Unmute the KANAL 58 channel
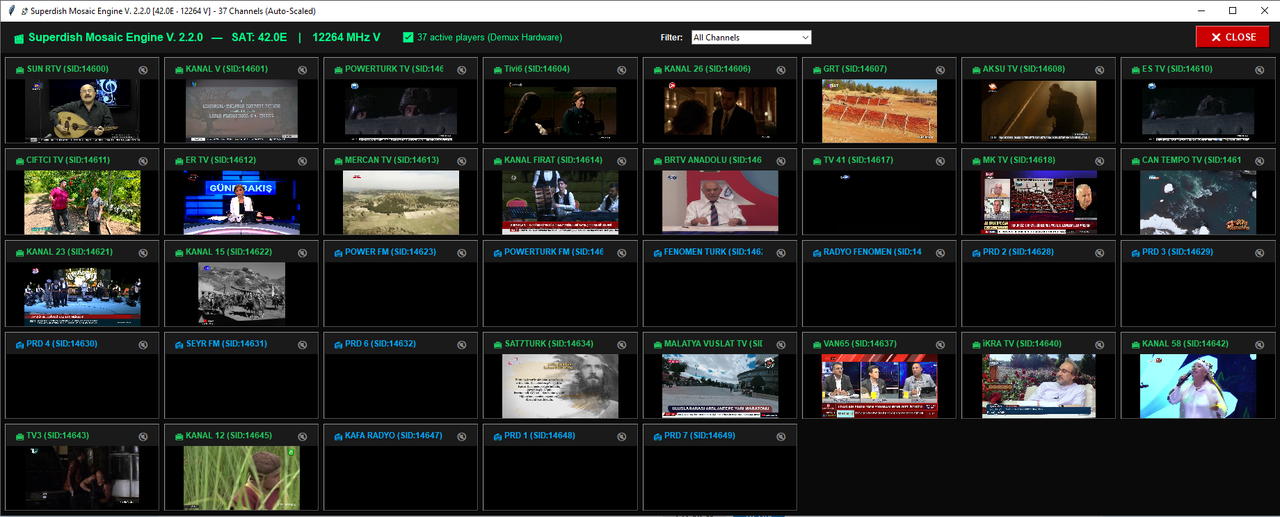Image resolution: width=1280 pixels, height=517 pixels. pyautogui.click(x=1259, y=344)
